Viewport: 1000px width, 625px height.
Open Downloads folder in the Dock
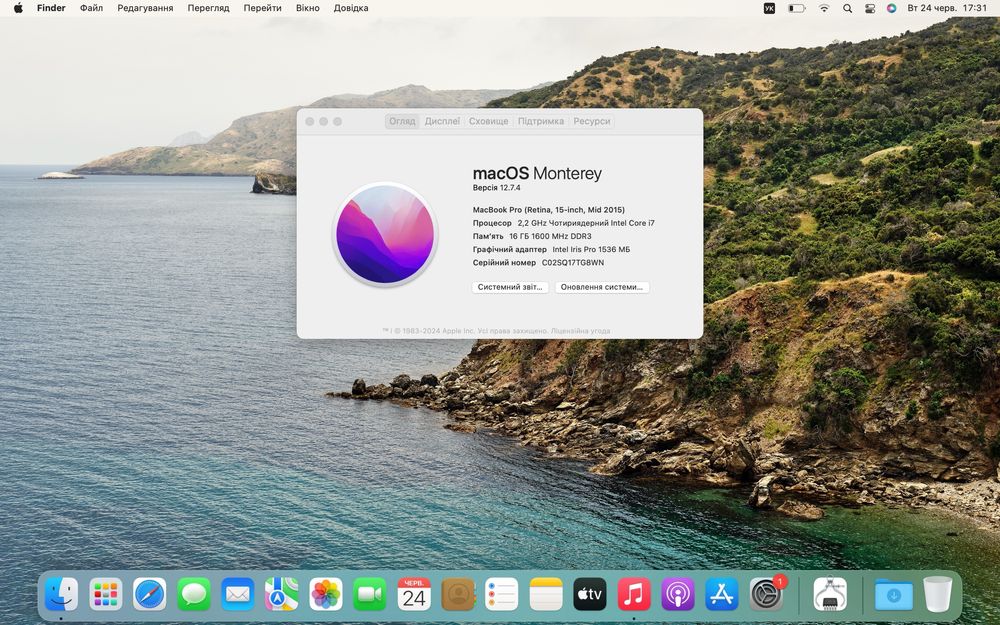click(893, 594)
